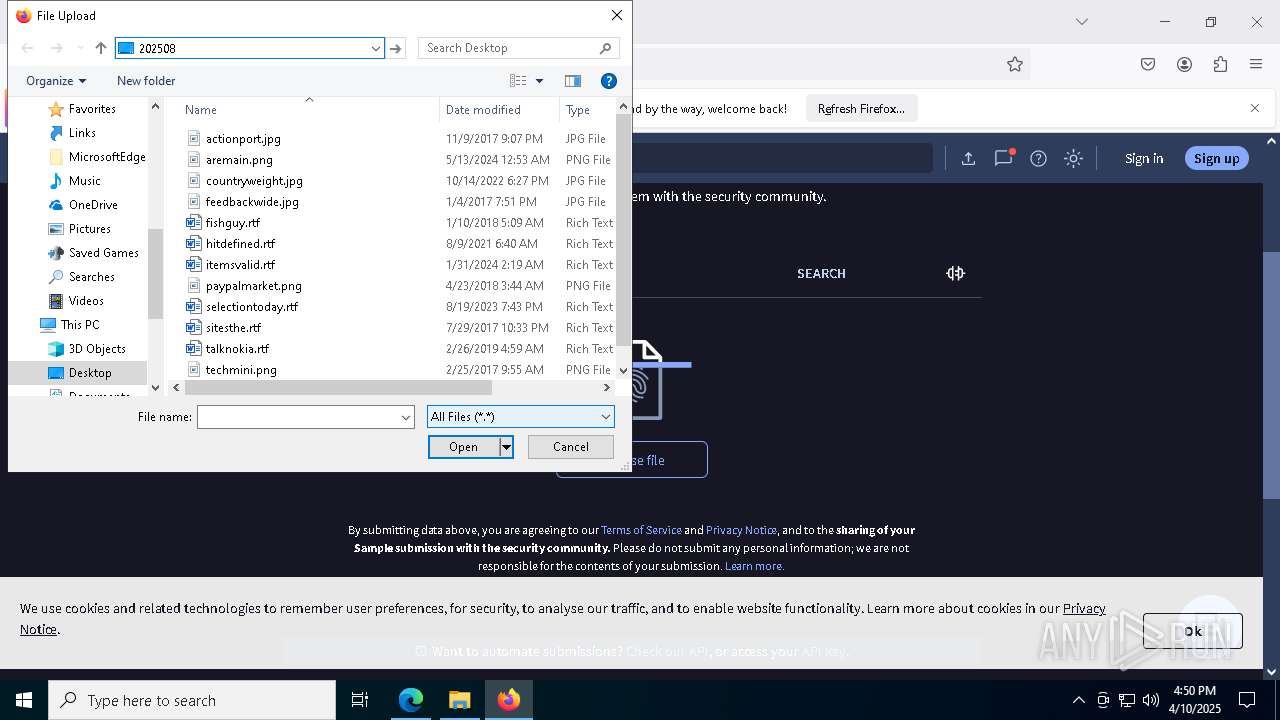Open File Explorer from taskbar
Viewport: 1280px width, 720px height.
[459, 700]
